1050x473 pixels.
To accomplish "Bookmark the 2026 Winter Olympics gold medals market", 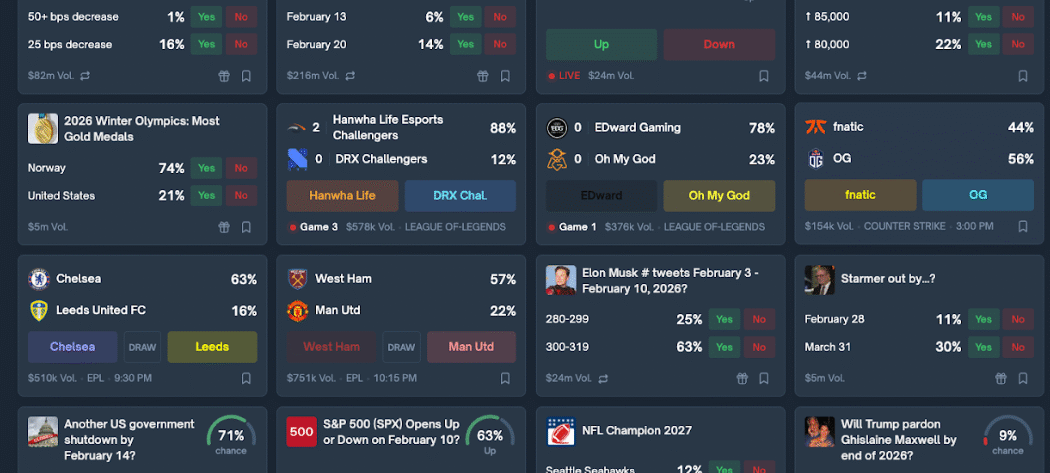I will point(246,227).
